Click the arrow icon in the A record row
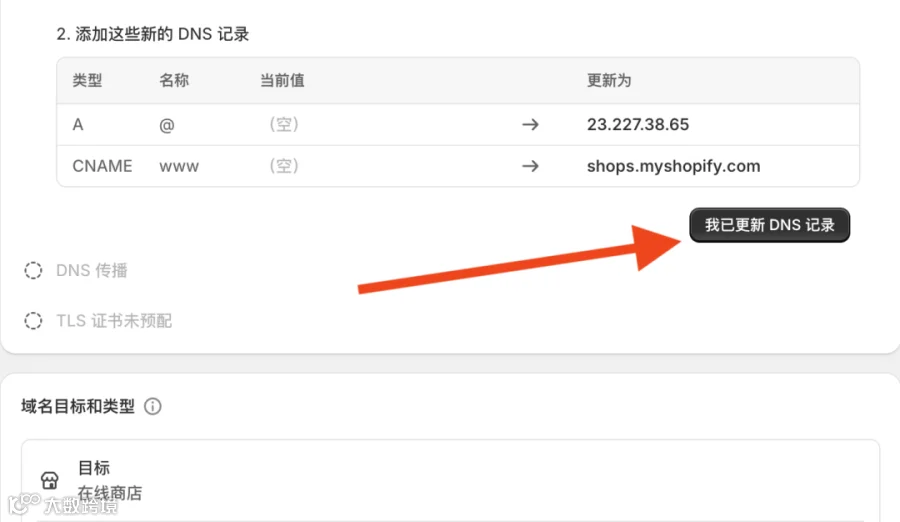The image size is (900, 522). point(530,125)
